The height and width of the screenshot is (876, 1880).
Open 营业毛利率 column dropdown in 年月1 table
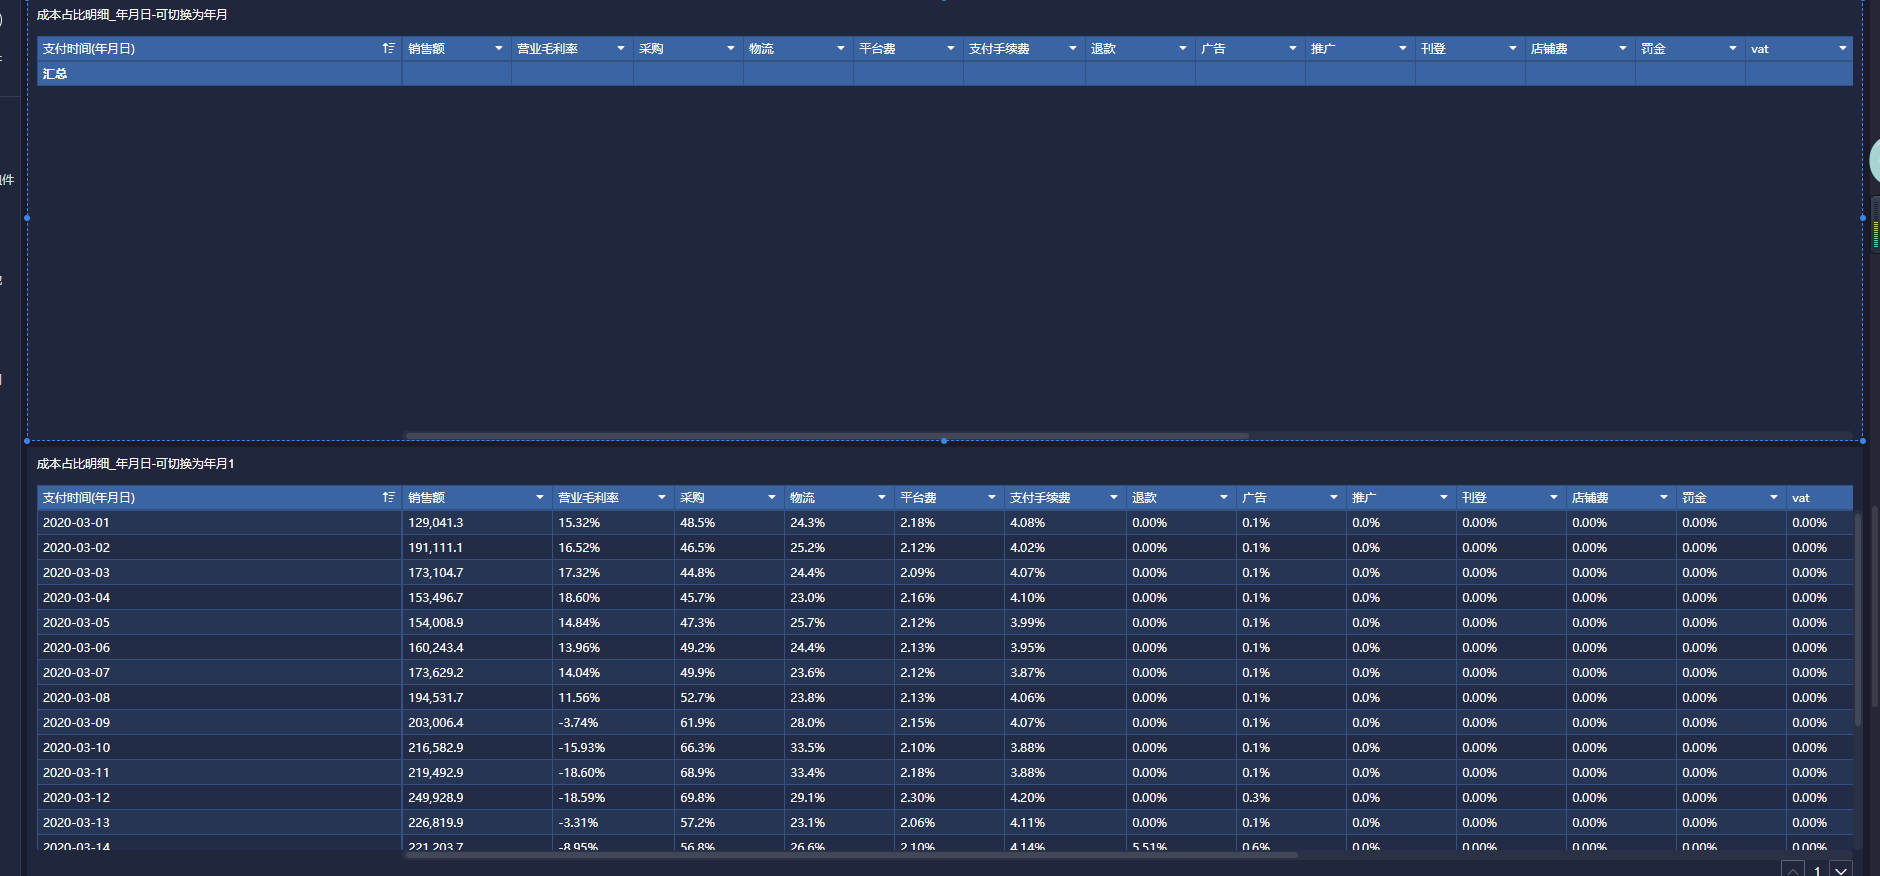662,497
